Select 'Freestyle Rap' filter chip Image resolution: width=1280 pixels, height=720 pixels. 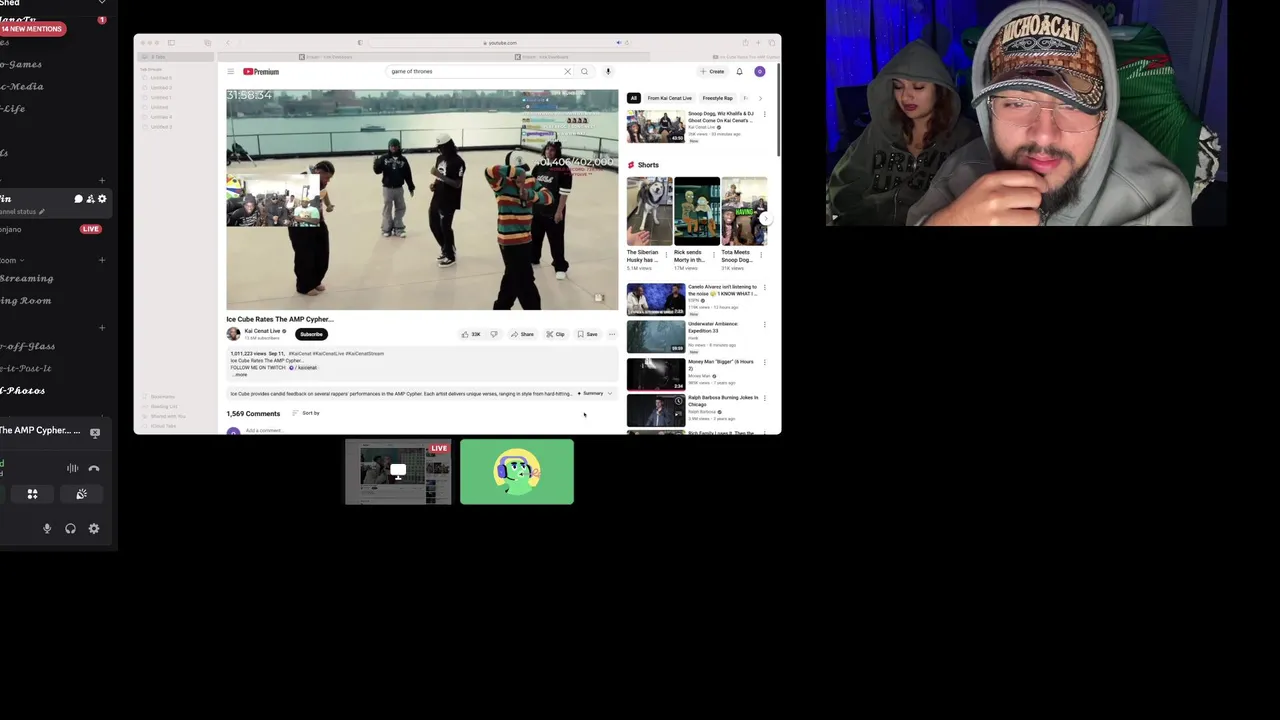pos(717,98)
